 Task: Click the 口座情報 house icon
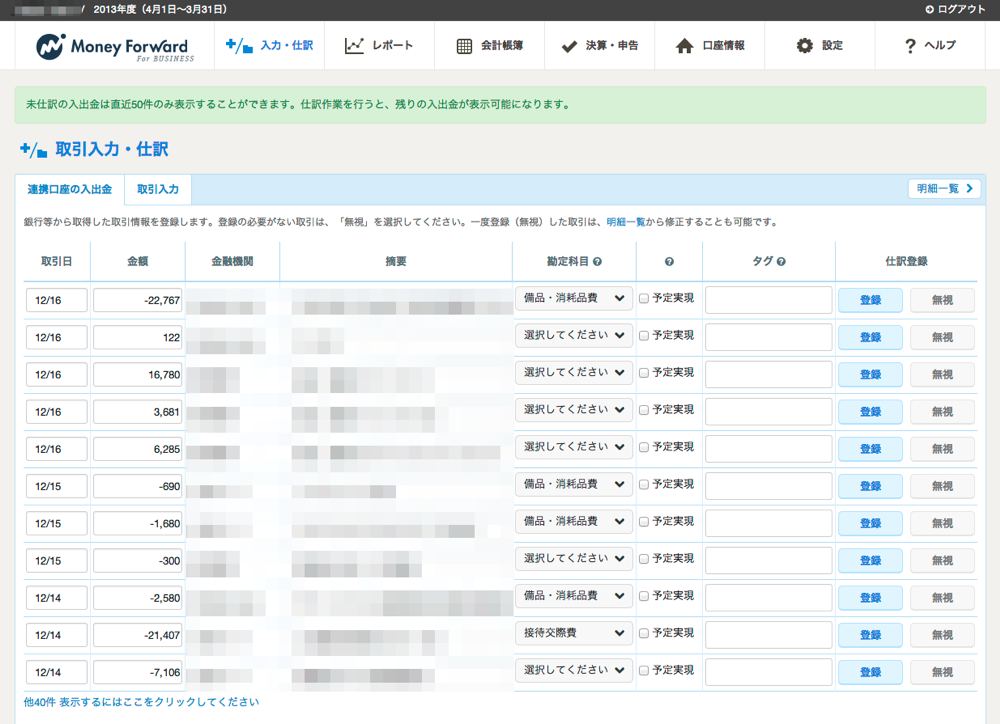click(684, 46)
